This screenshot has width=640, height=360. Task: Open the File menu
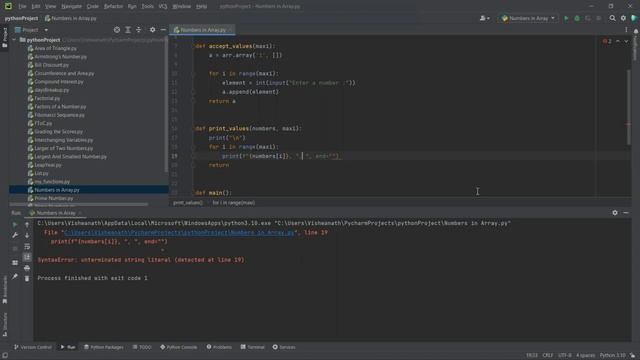coord(22,7)
